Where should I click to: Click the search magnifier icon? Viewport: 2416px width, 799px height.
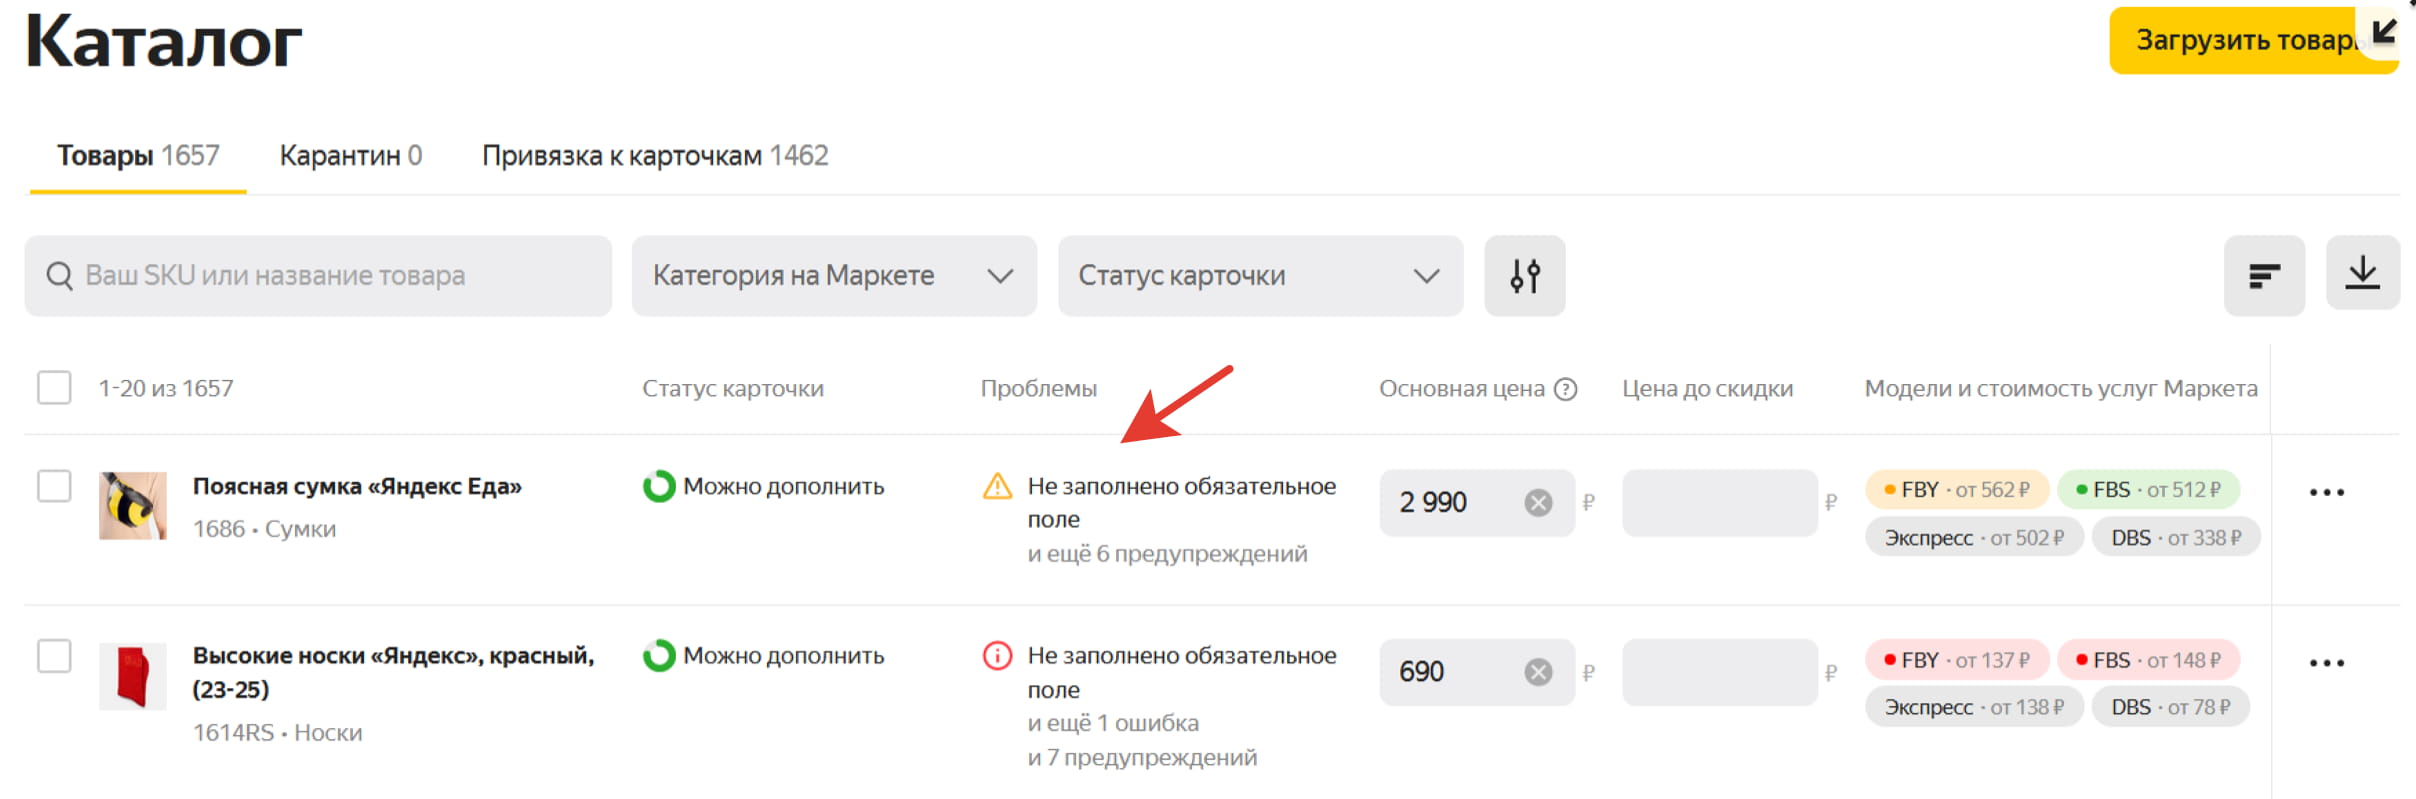point(60,276)
